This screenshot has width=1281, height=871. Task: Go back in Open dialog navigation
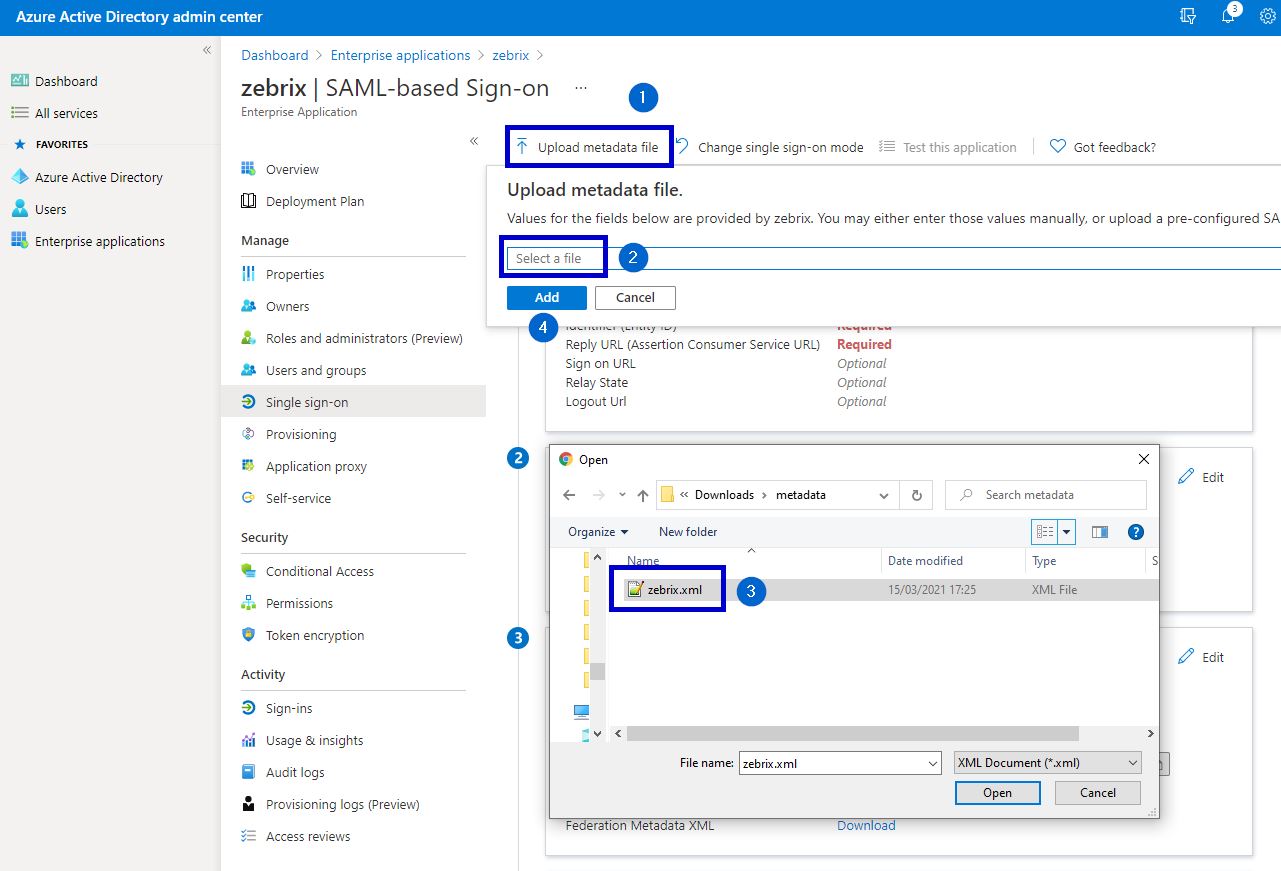[569, 495]
